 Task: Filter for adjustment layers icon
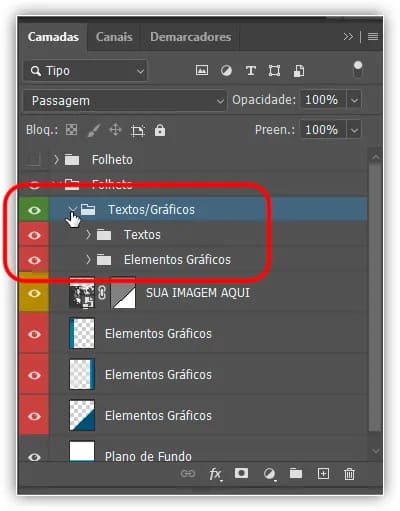click(226, 71)
